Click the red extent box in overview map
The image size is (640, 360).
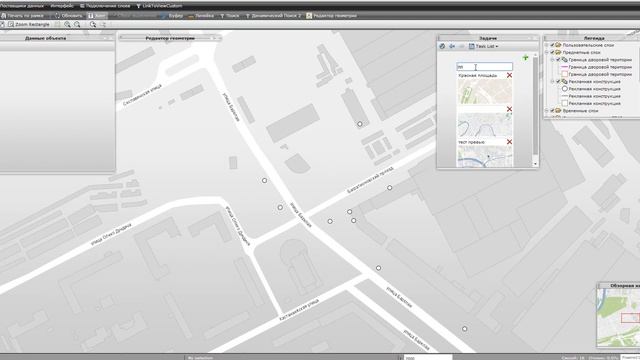(x=630, y=318)
